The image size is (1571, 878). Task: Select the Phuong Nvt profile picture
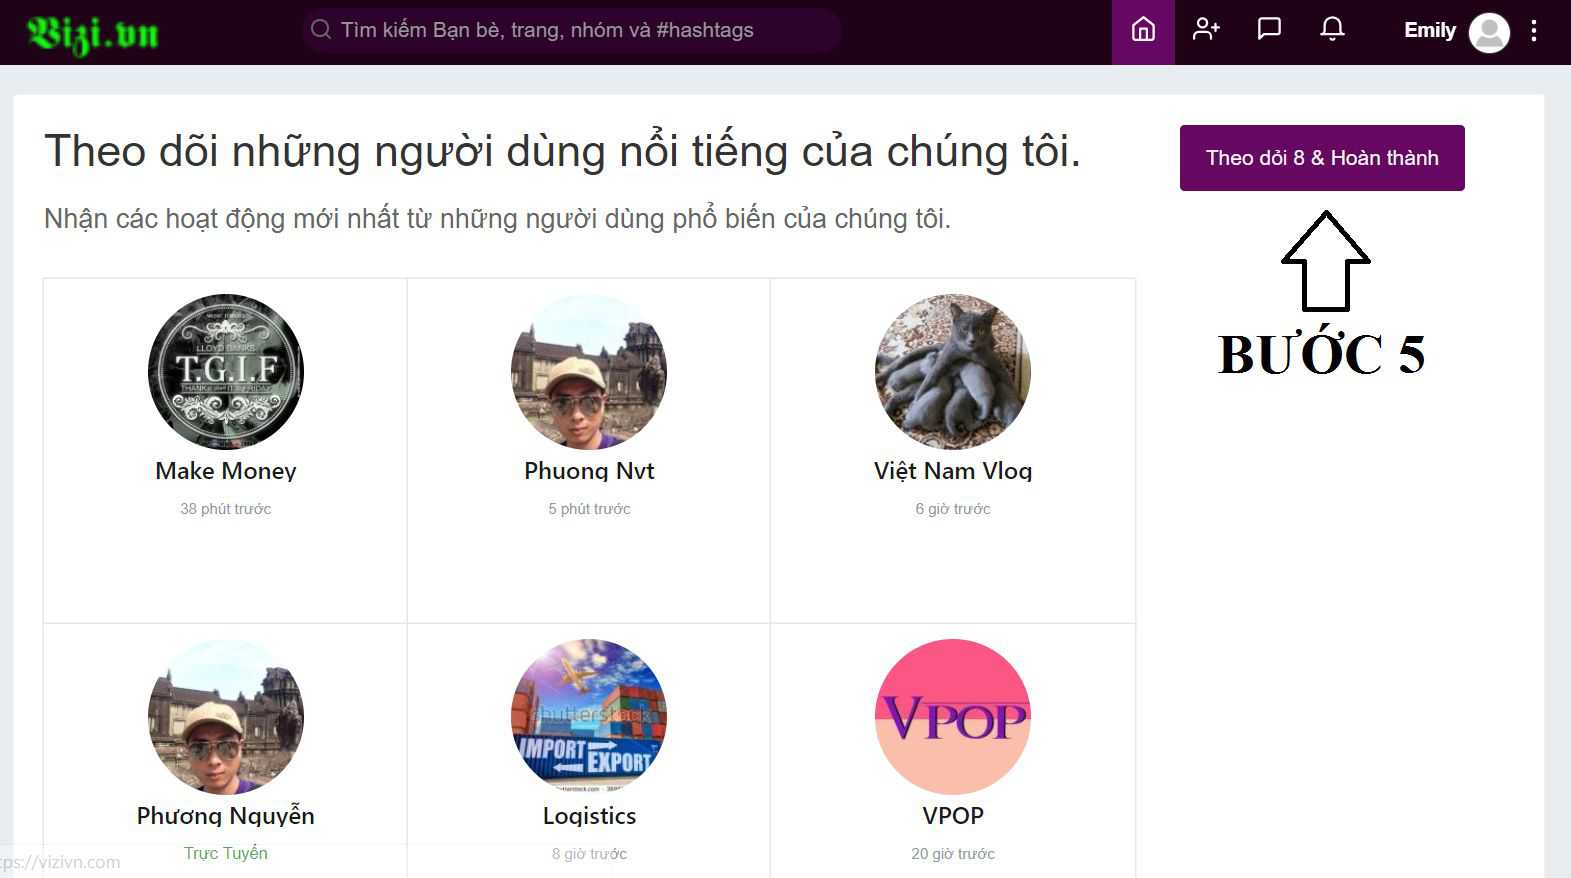(x=589, y=372)
